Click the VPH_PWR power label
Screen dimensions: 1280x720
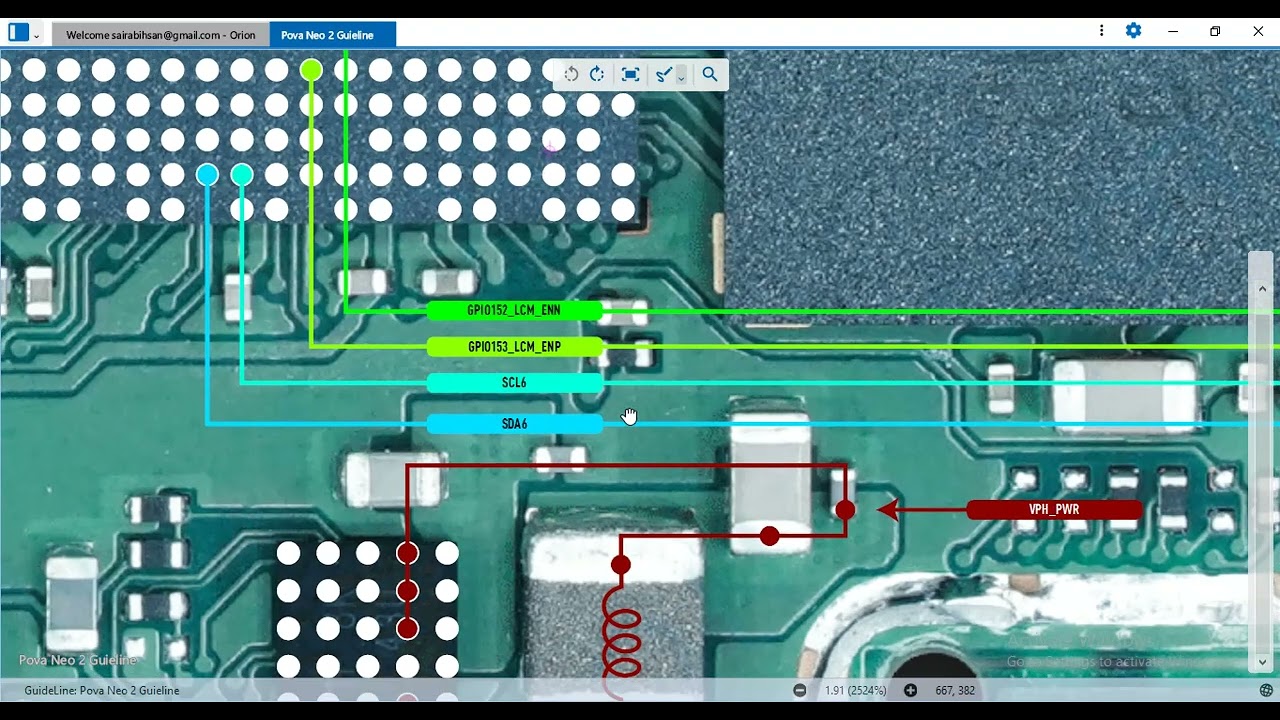tap(1054, 510)
